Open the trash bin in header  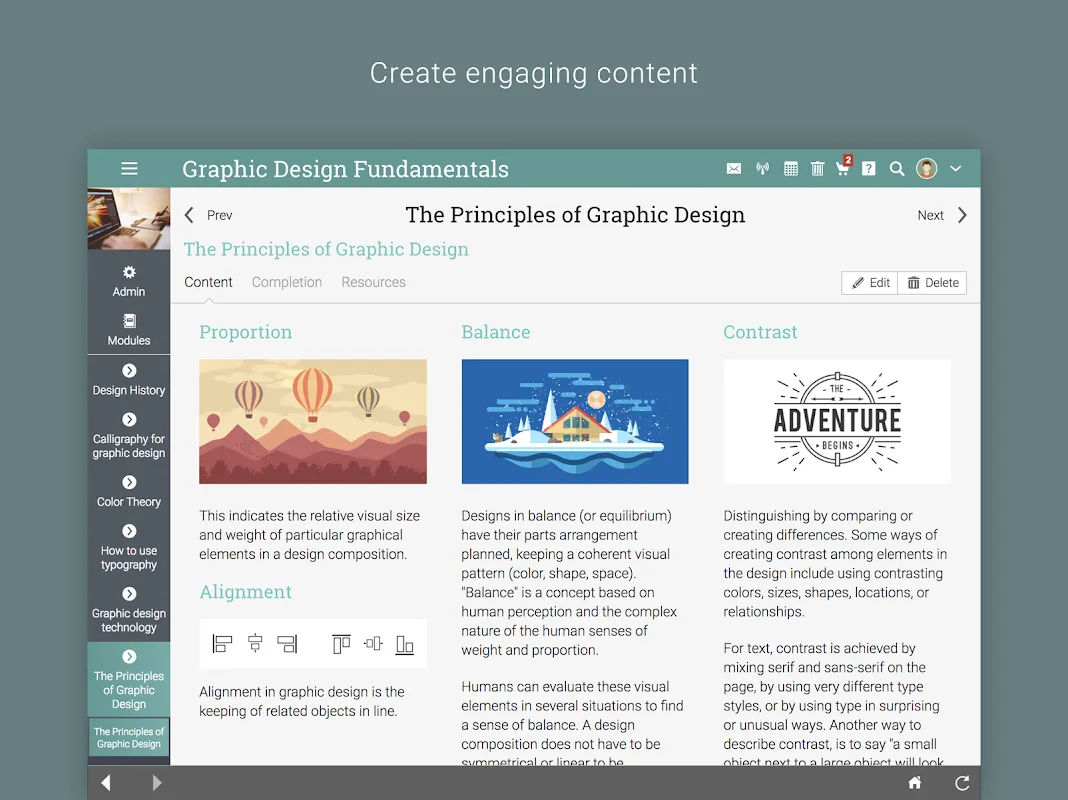(817, 169)
